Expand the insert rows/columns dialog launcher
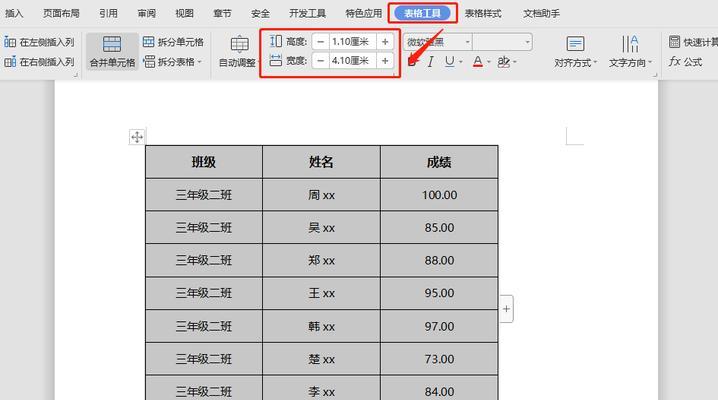Viewport: 718px width, 400px height. point(76,75)
